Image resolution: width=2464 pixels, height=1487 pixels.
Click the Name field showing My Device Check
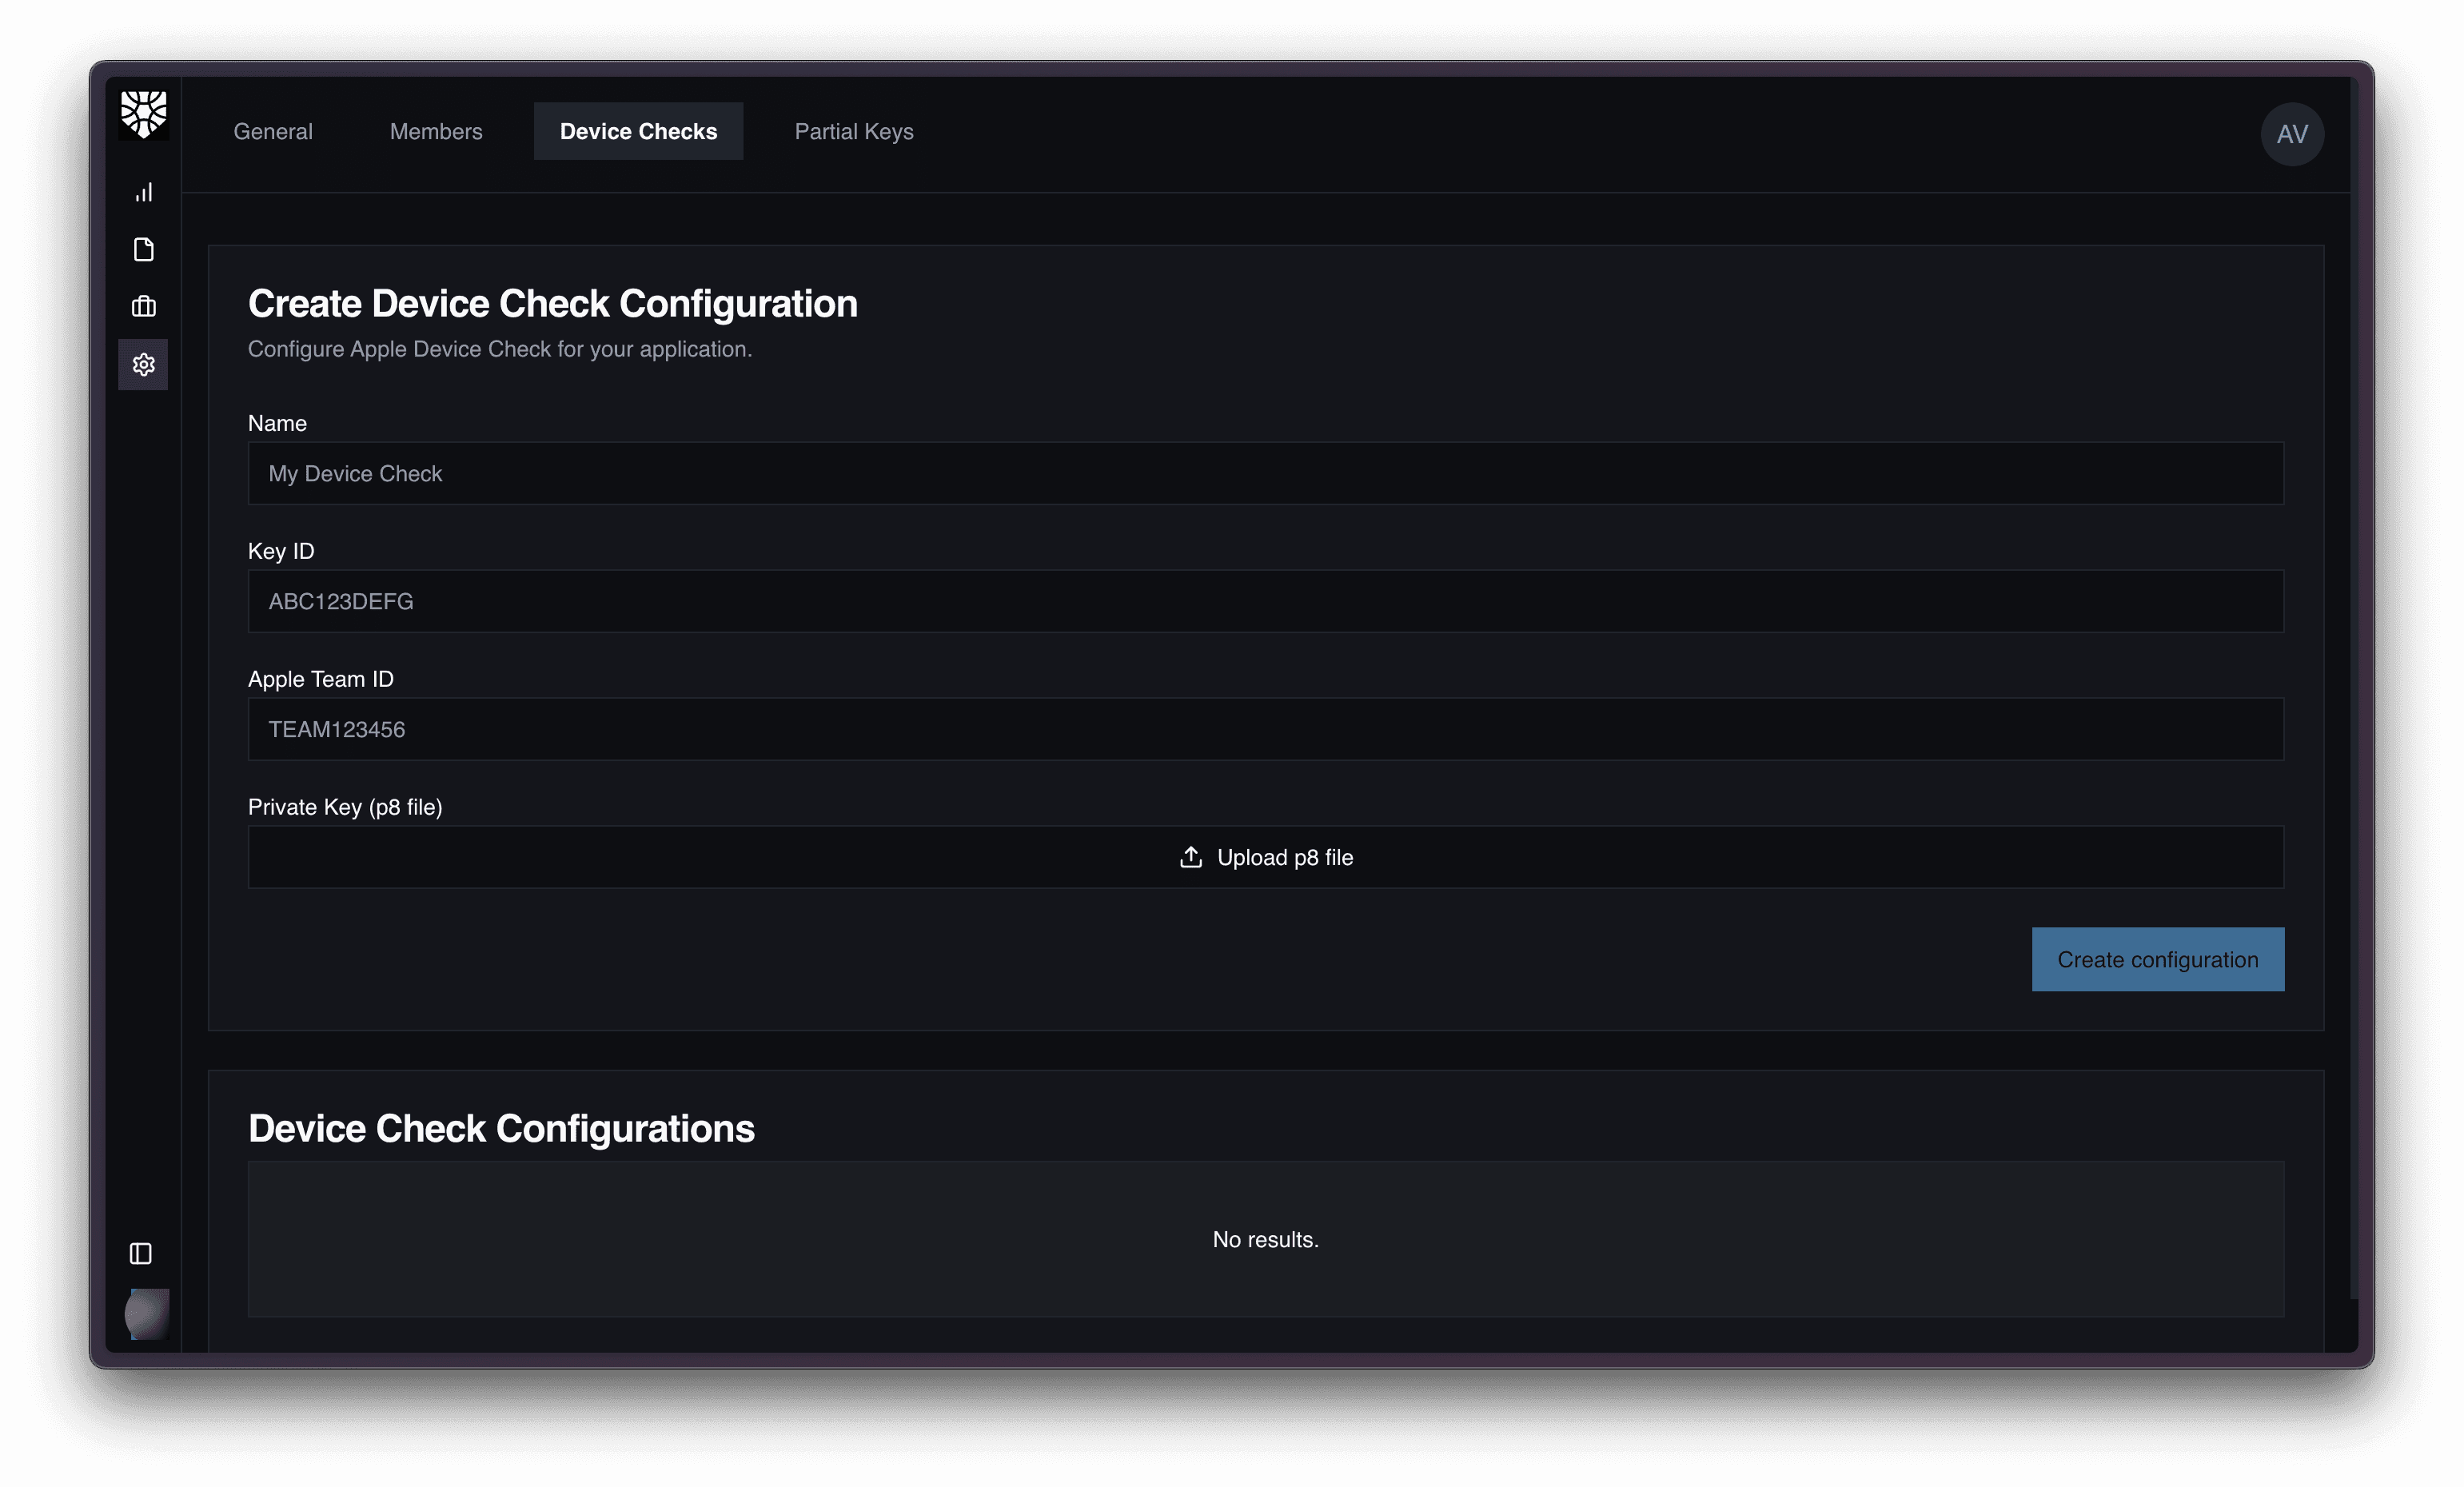tap(1265, 473)
